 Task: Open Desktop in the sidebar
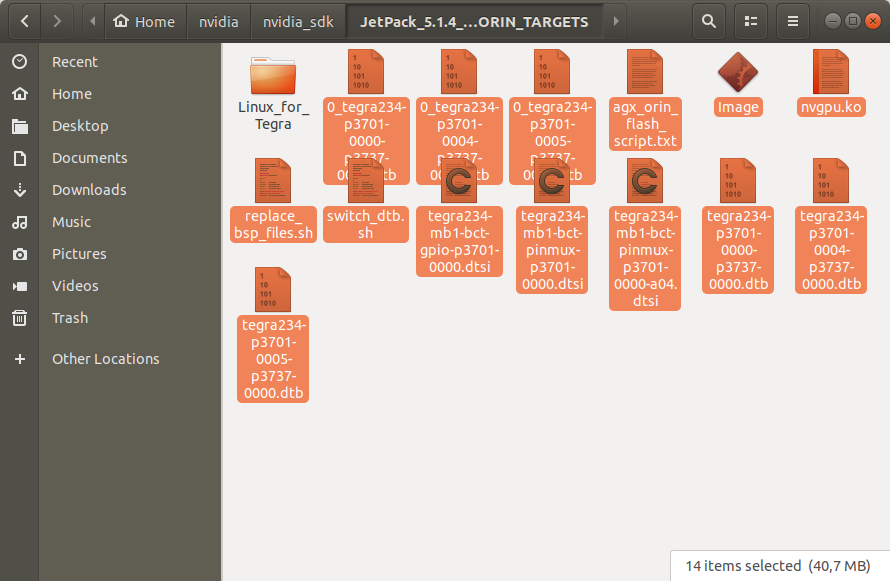point(111,126)
